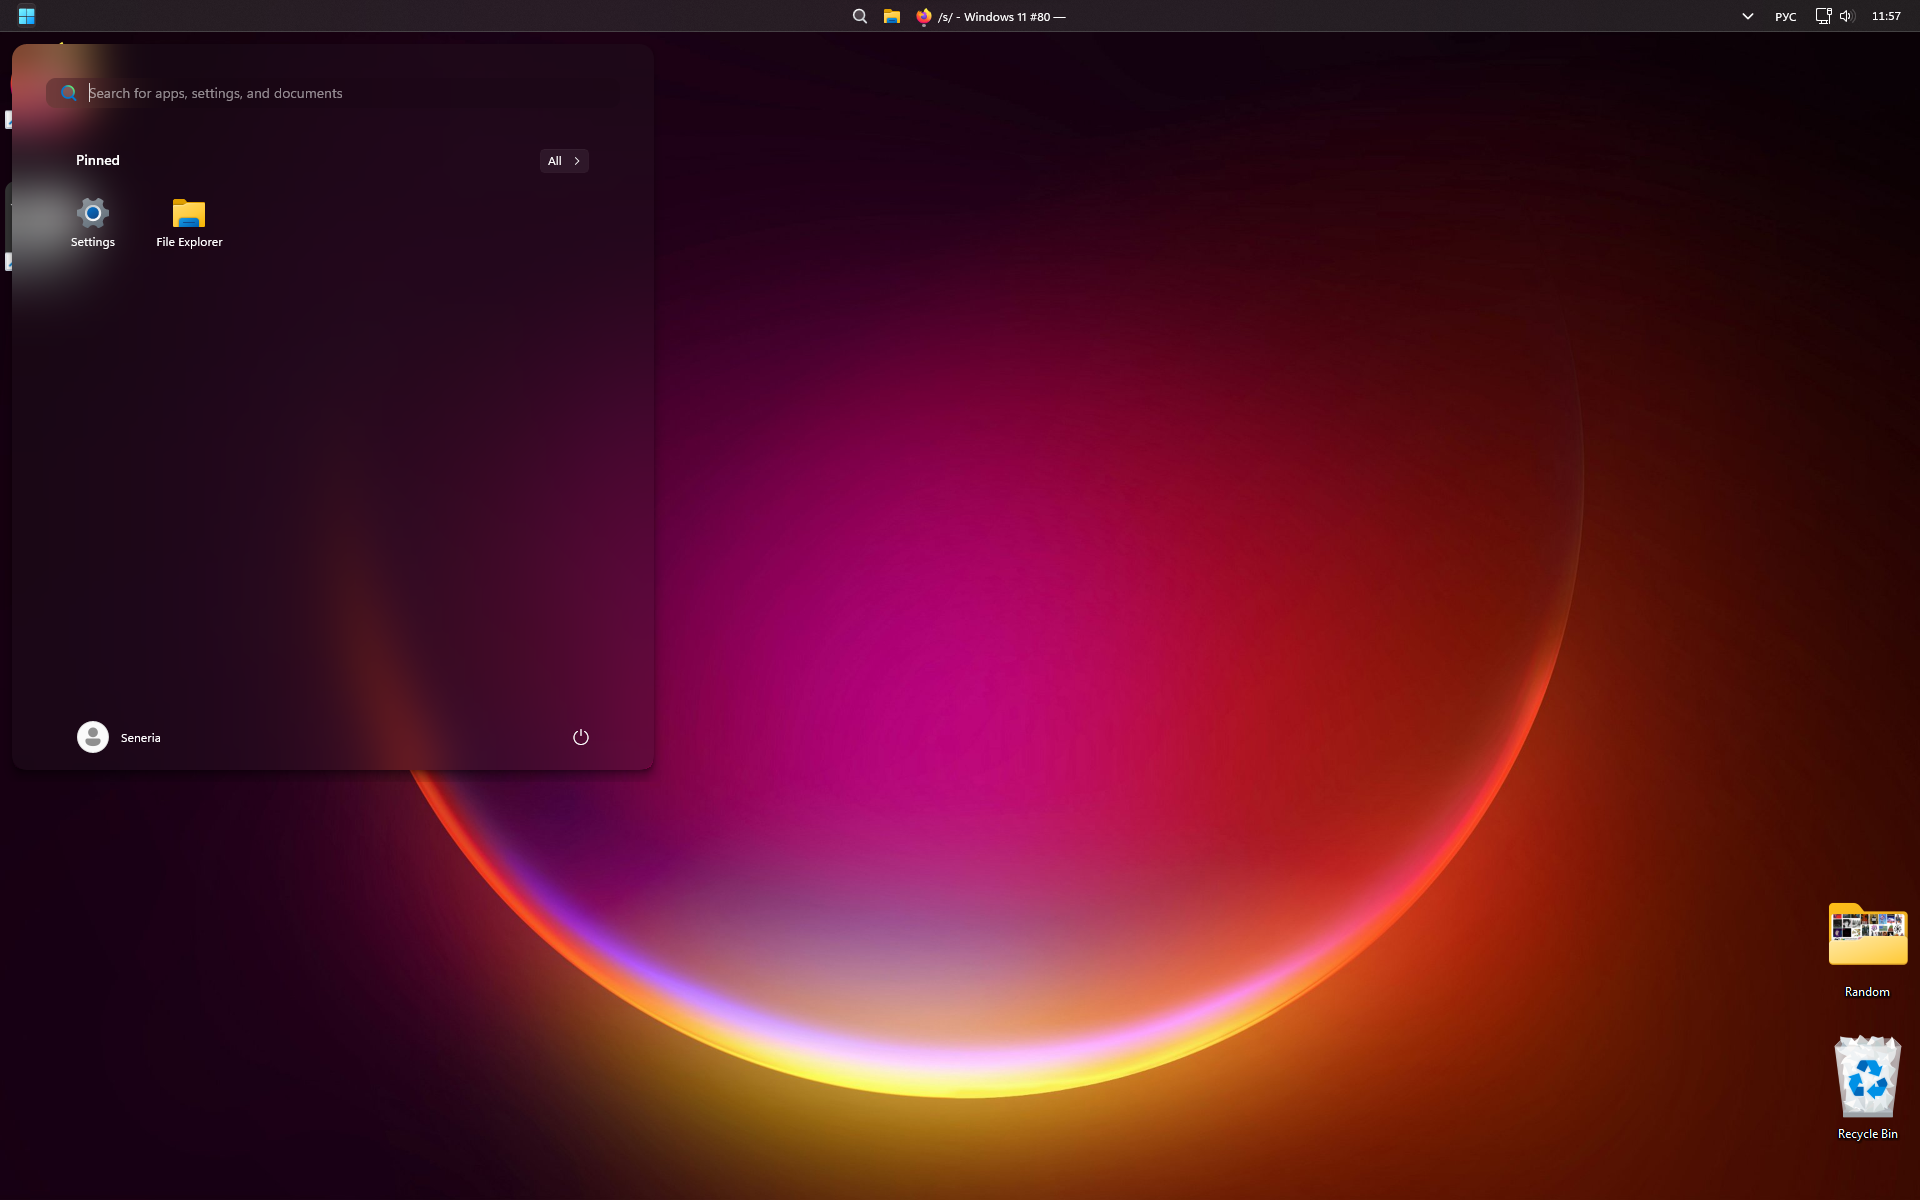Expand the arrow beside the All button

point(576,160)
